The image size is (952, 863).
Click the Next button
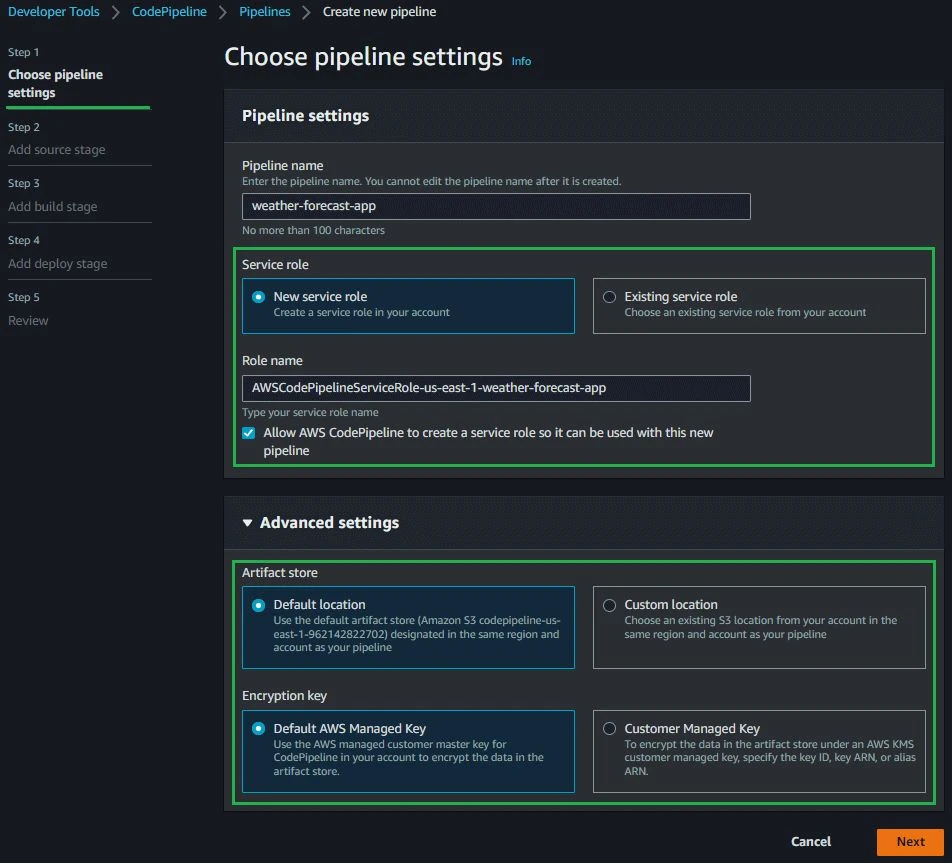[910, 842]
